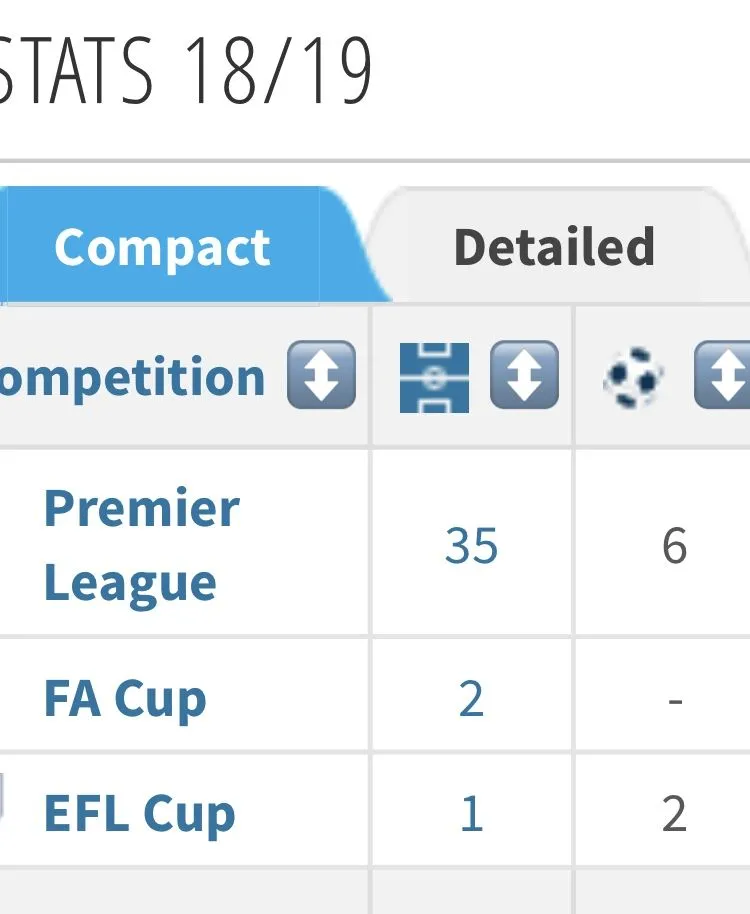Viewport: 750px width, 914px height.
Task: Sort appearances column with arrows icon
Action: pyautogui.click(x=524, y=377)
